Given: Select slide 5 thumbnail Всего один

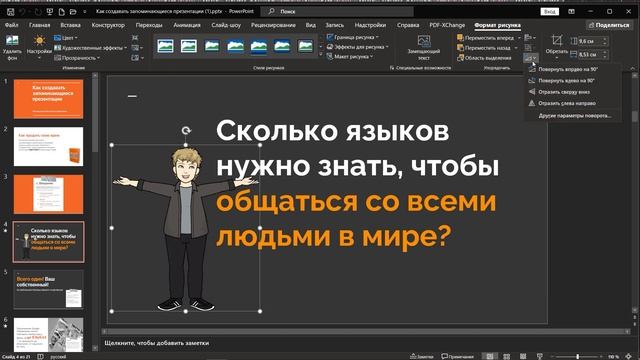Looking at the screenshot, I should click(48, 289).
